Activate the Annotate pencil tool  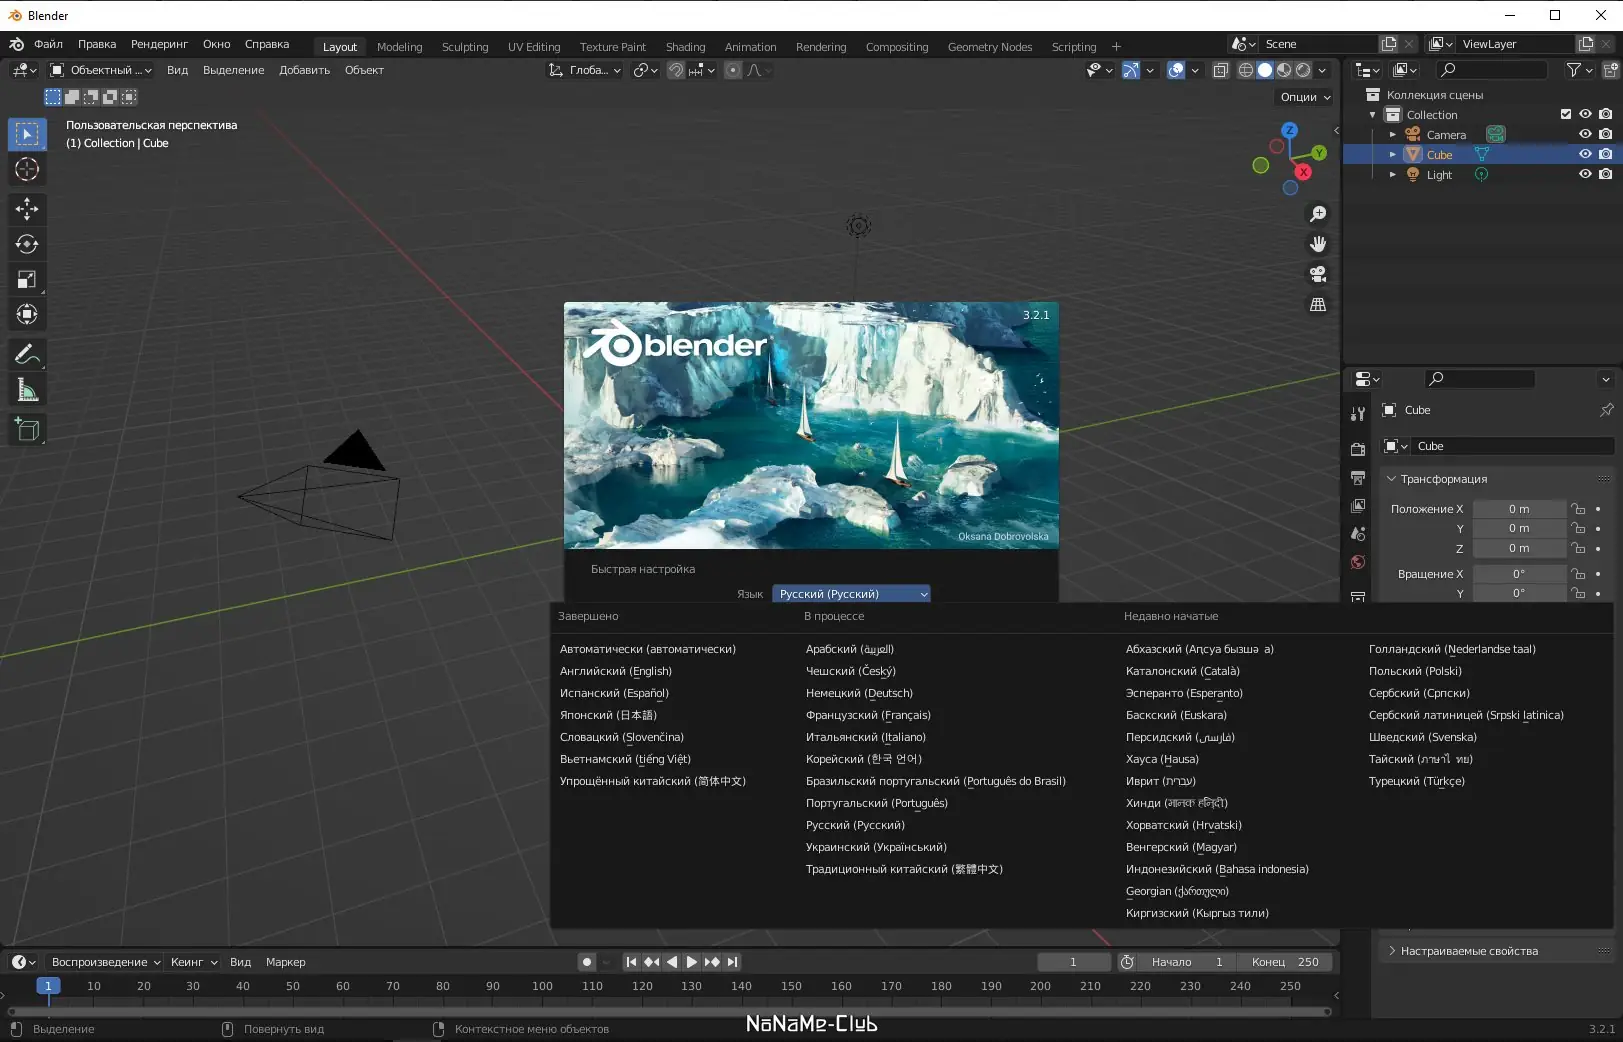[x=27, y=355]
